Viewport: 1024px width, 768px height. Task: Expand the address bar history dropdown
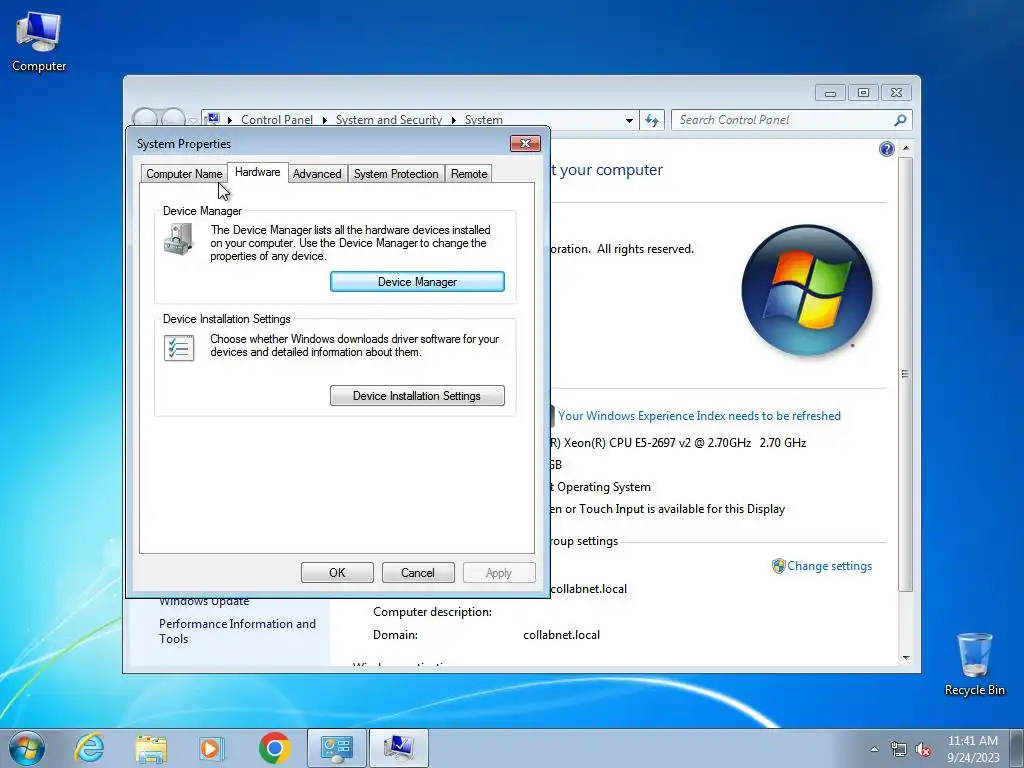[x=629, y=120]
